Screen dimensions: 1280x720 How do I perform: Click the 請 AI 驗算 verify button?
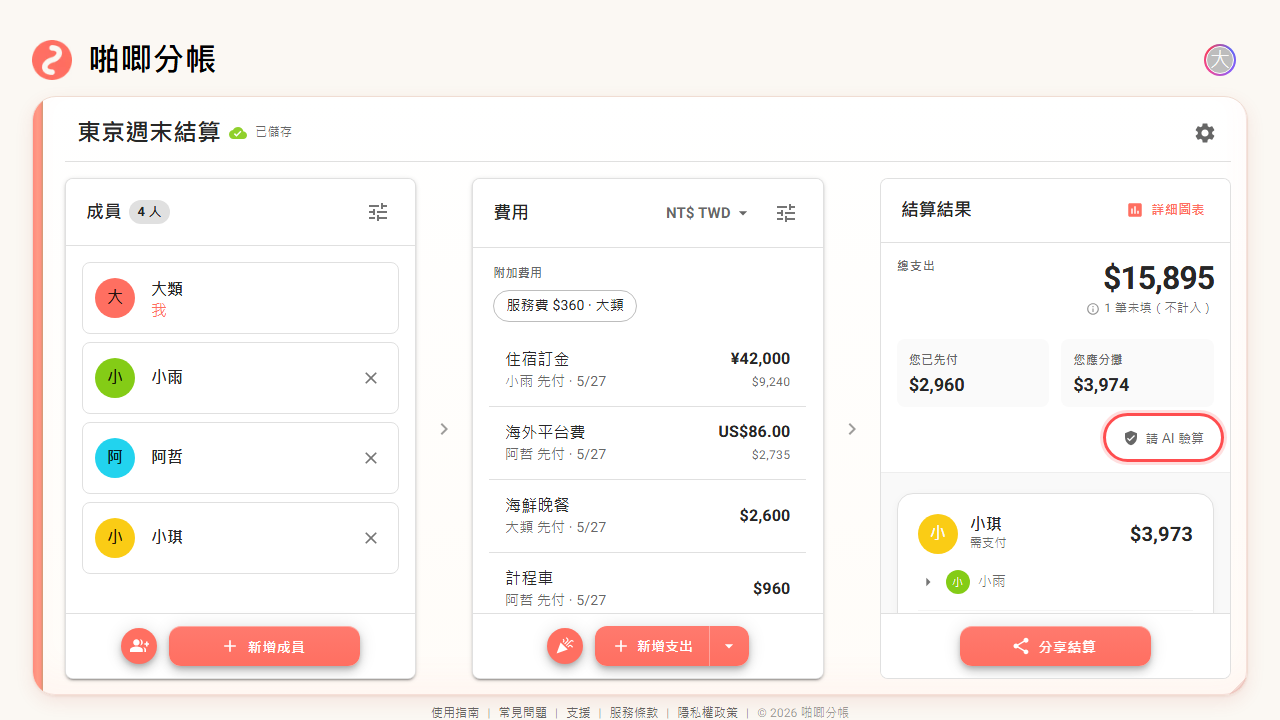pos(1163,438)
